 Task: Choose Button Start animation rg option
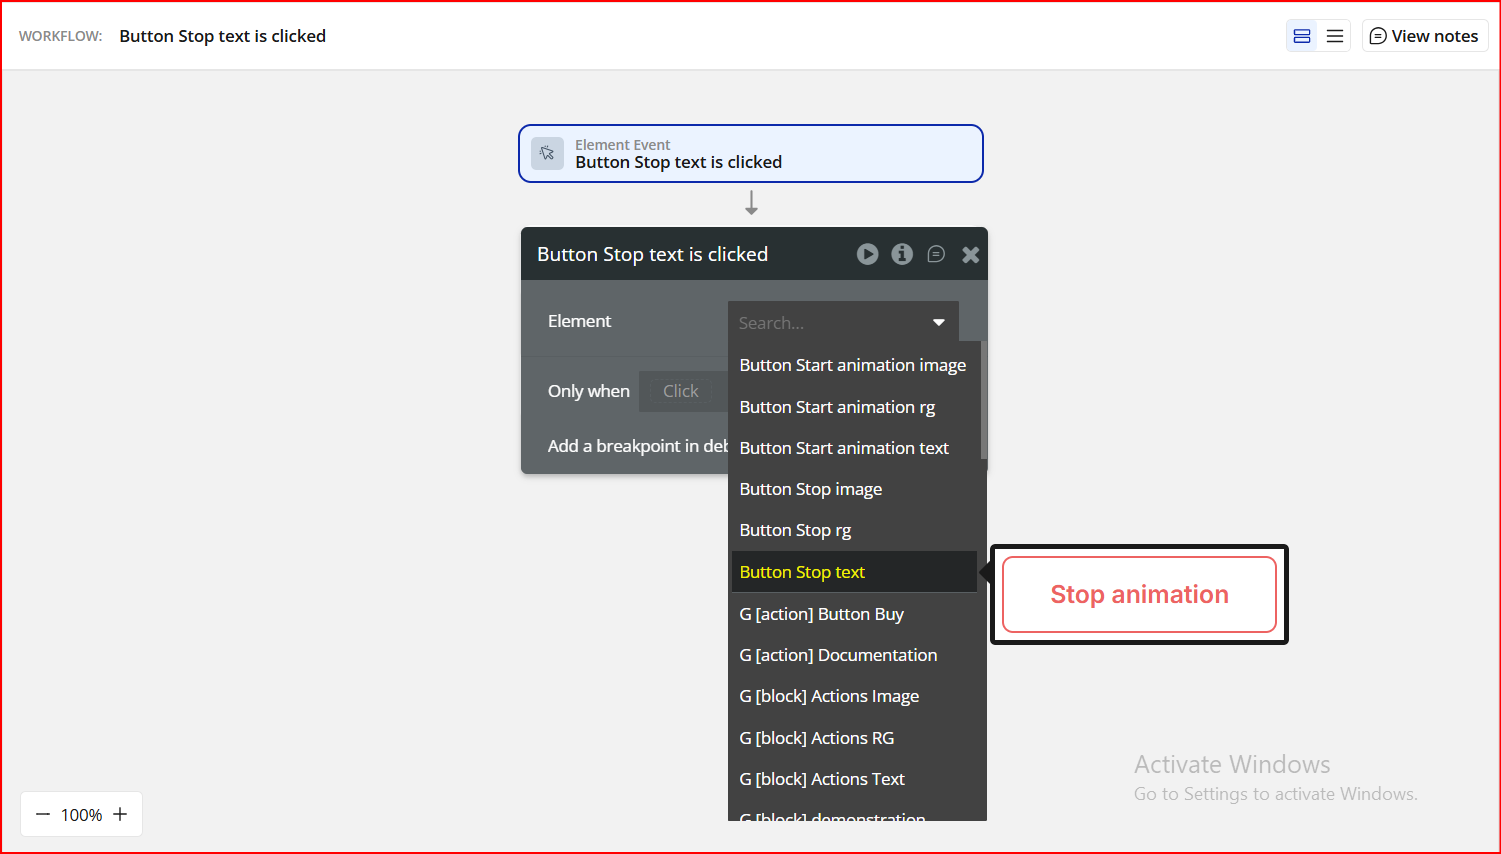(x=855, y=407)
